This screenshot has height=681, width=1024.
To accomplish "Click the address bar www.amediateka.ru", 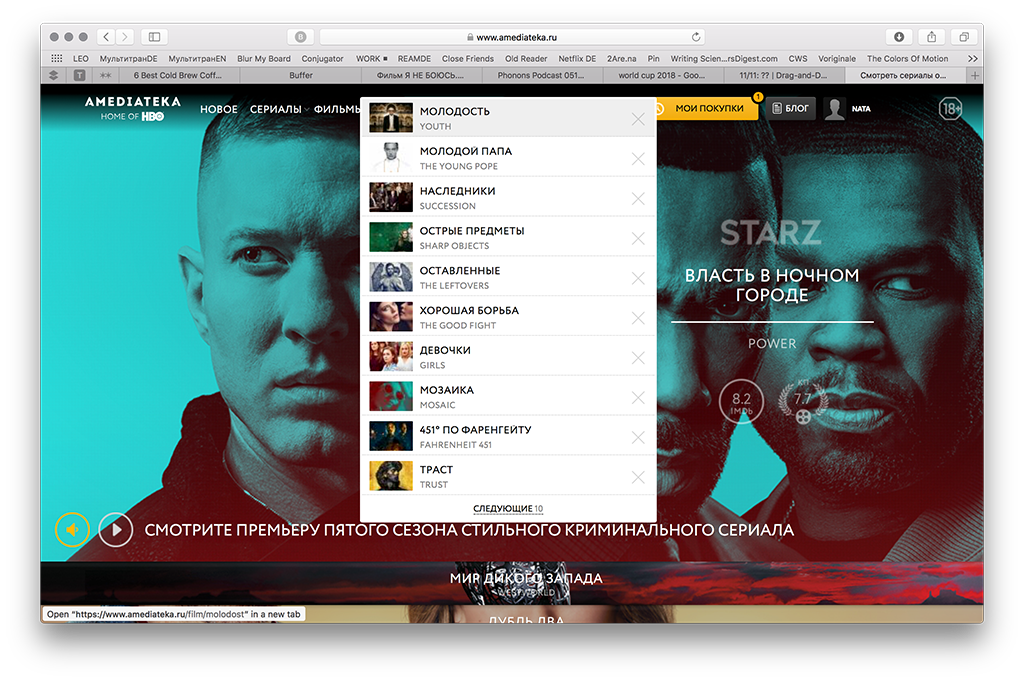I will click(513, 37).
